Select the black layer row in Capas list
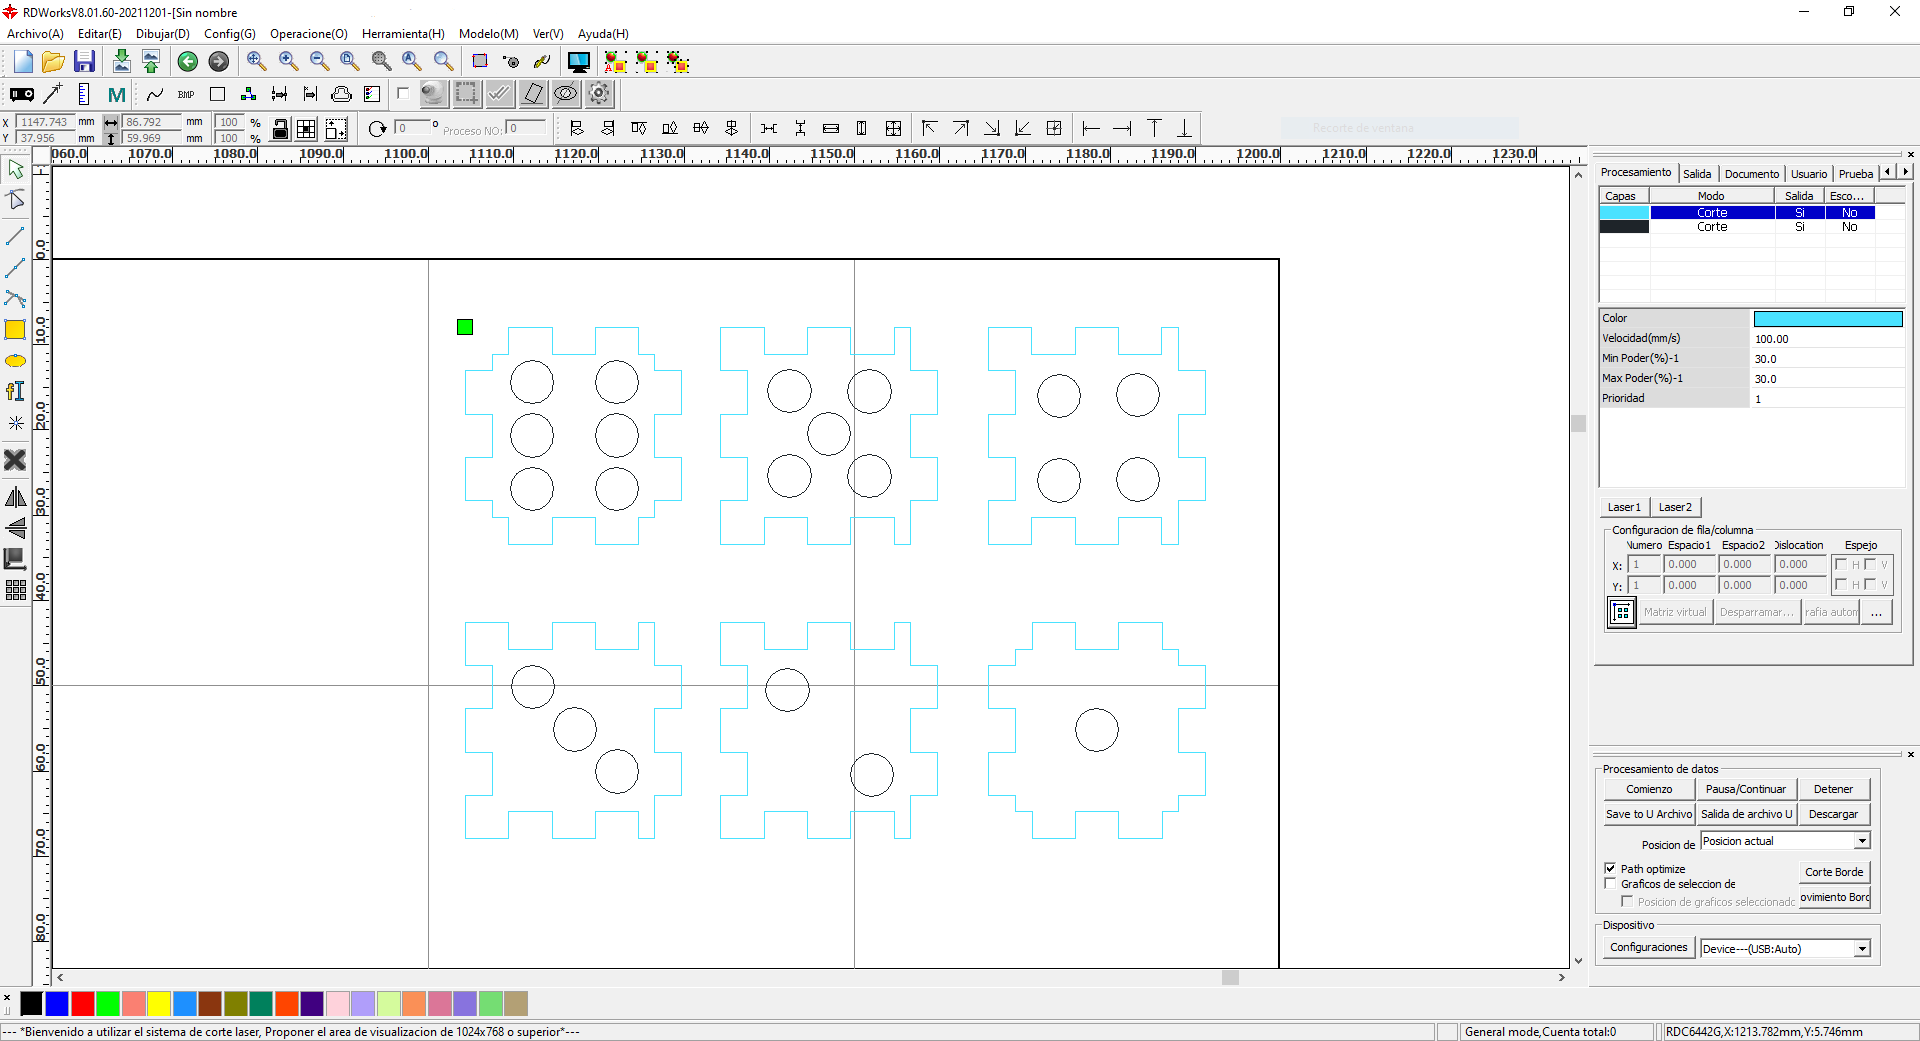The image size is (1920, 1041). (1737, 227)
